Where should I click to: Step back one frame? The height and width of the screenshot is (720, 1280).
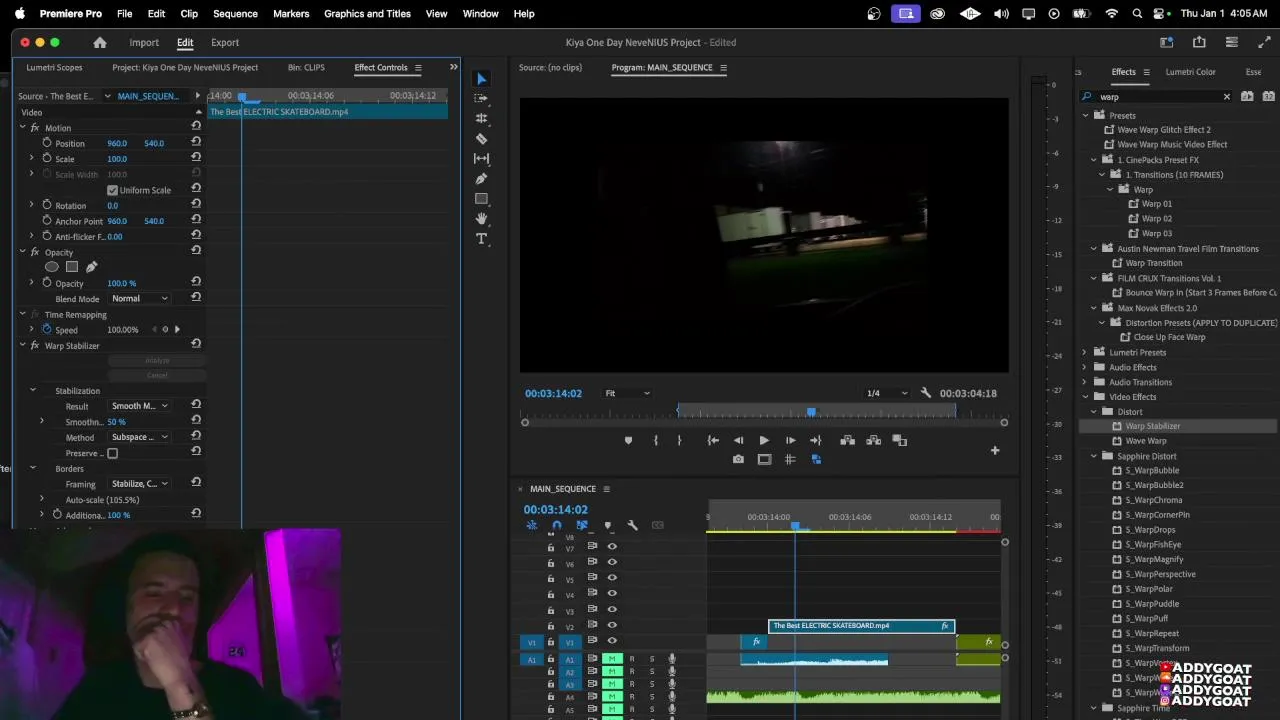pos(738,440)
